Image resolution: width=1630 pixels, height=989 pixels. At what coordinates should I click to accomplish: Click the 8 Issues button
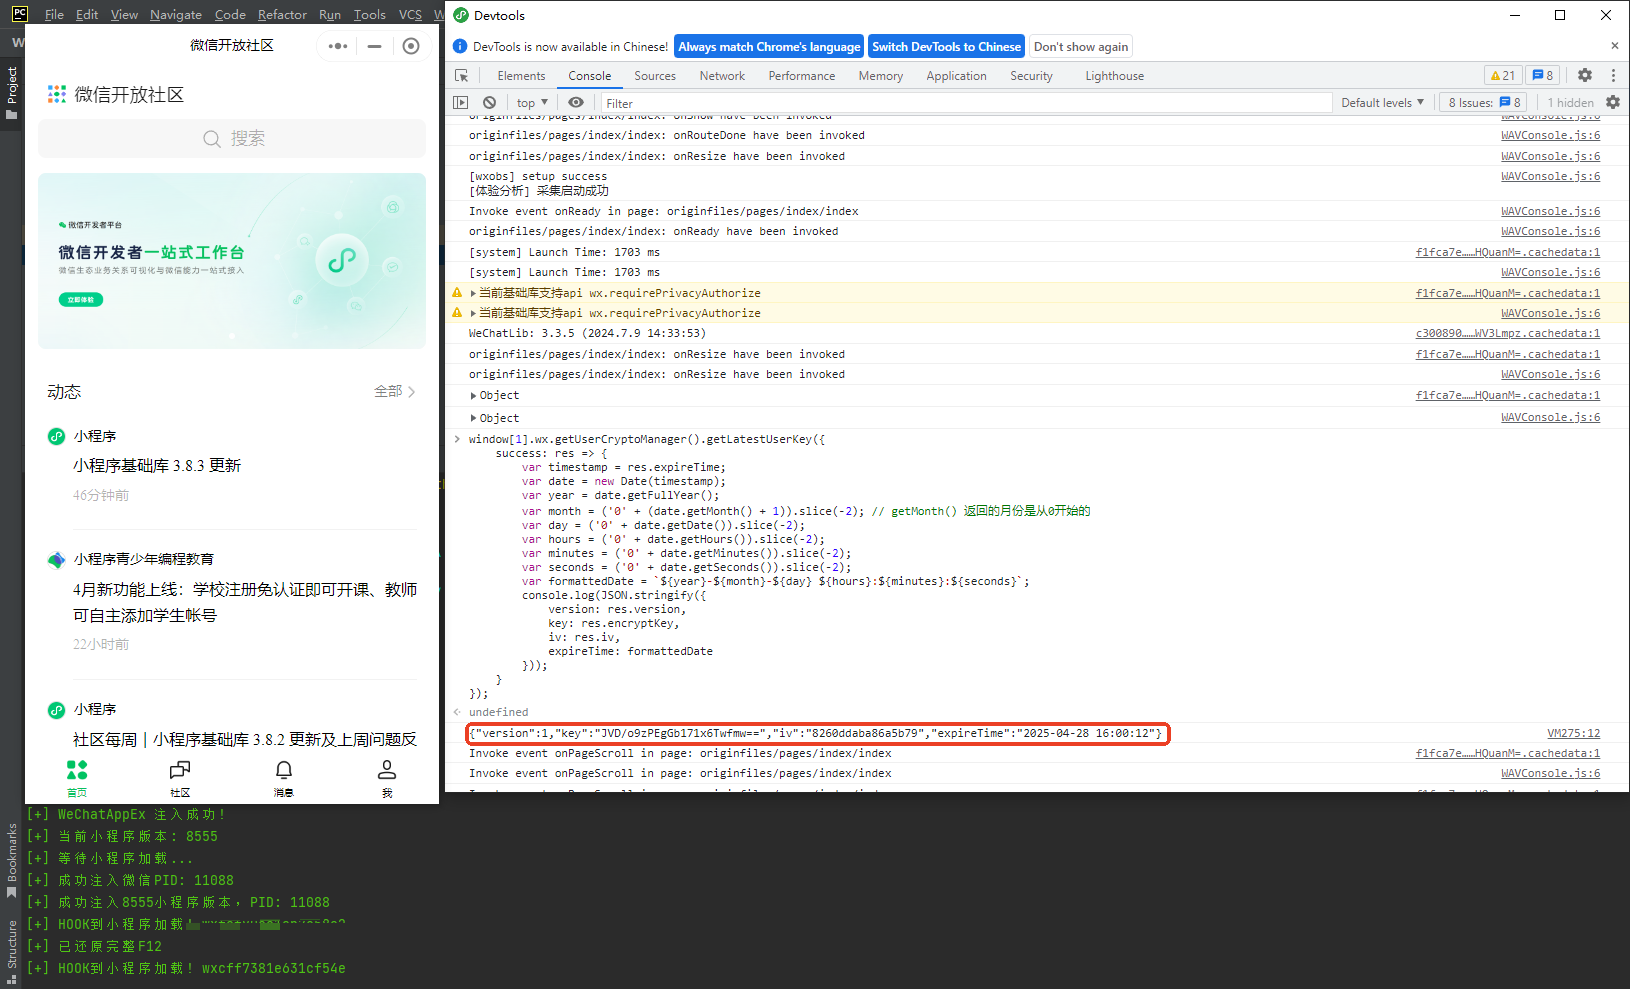point(1484,102)
